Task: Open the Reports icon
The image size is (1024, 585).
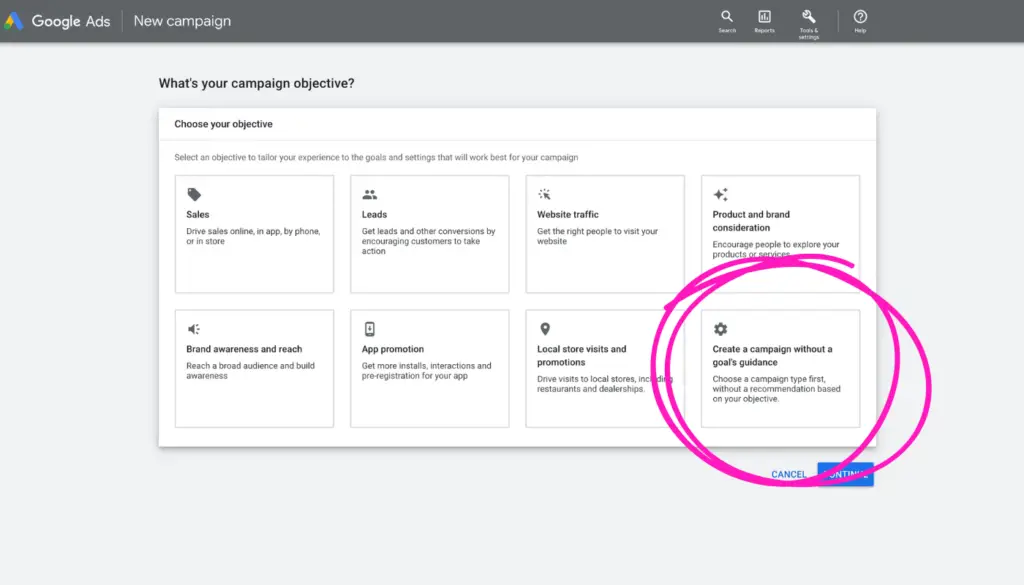Action: pos(764,17)
